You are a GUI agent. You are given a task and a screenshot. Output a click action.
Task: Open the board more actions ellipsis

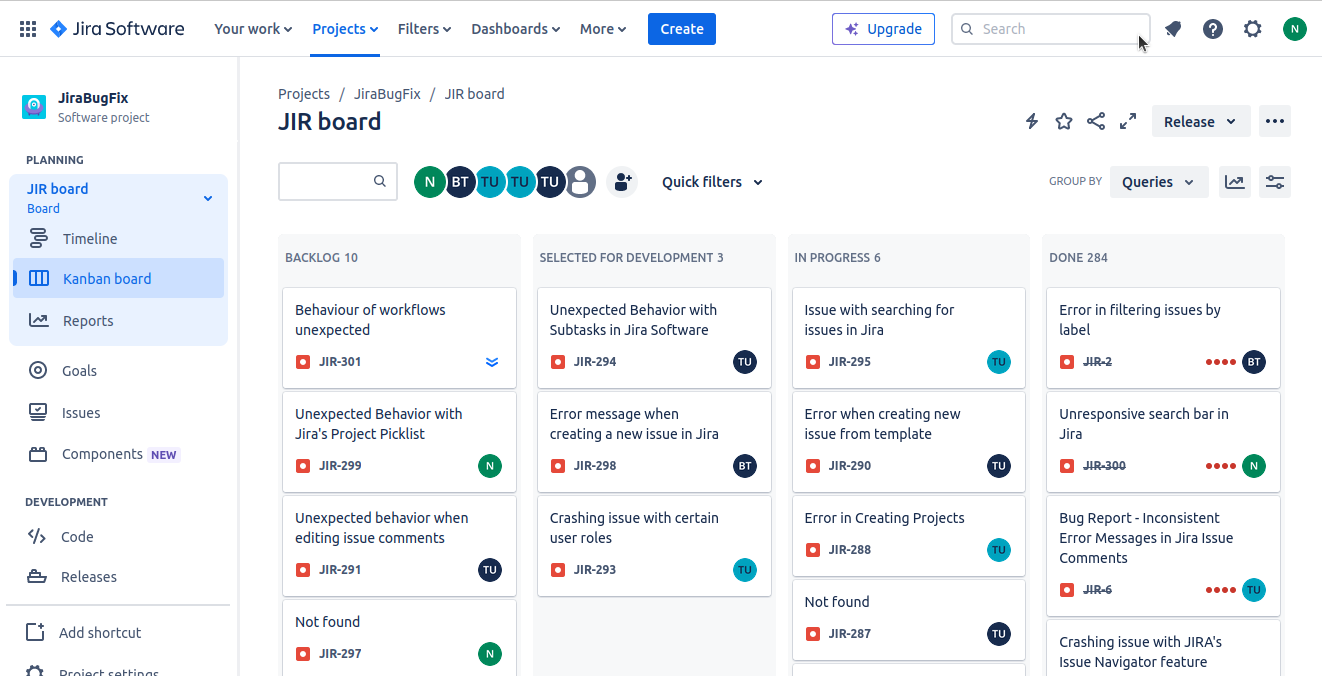(1274, 121)
